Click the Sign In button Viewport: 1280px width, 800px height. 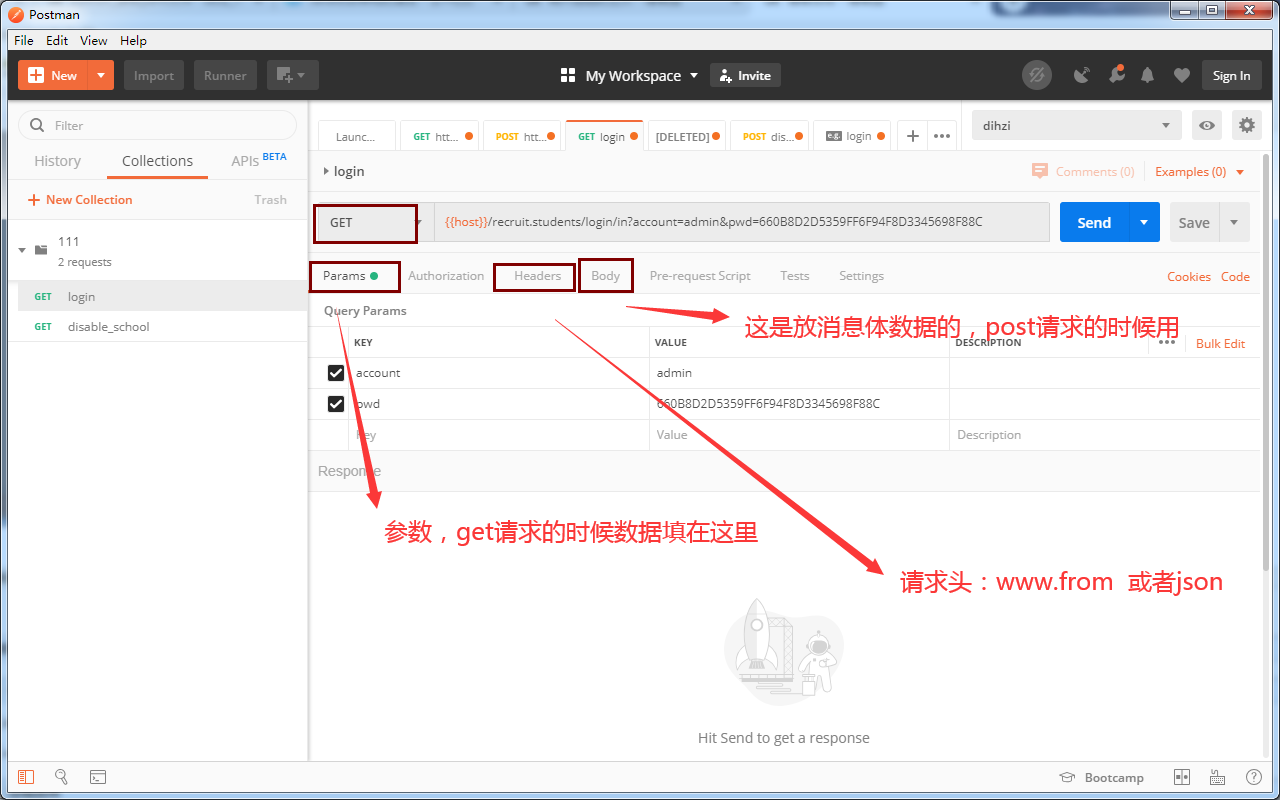[x=1231, y=75]
